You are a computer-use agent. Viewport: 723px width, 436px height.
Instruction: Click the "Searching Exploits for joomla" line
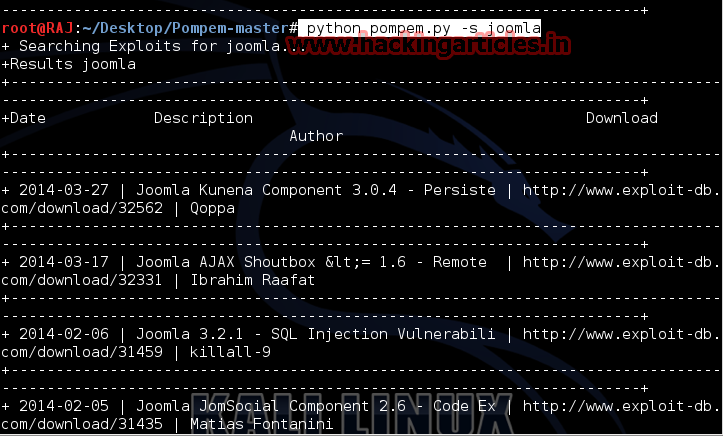[x=140, y=47]
